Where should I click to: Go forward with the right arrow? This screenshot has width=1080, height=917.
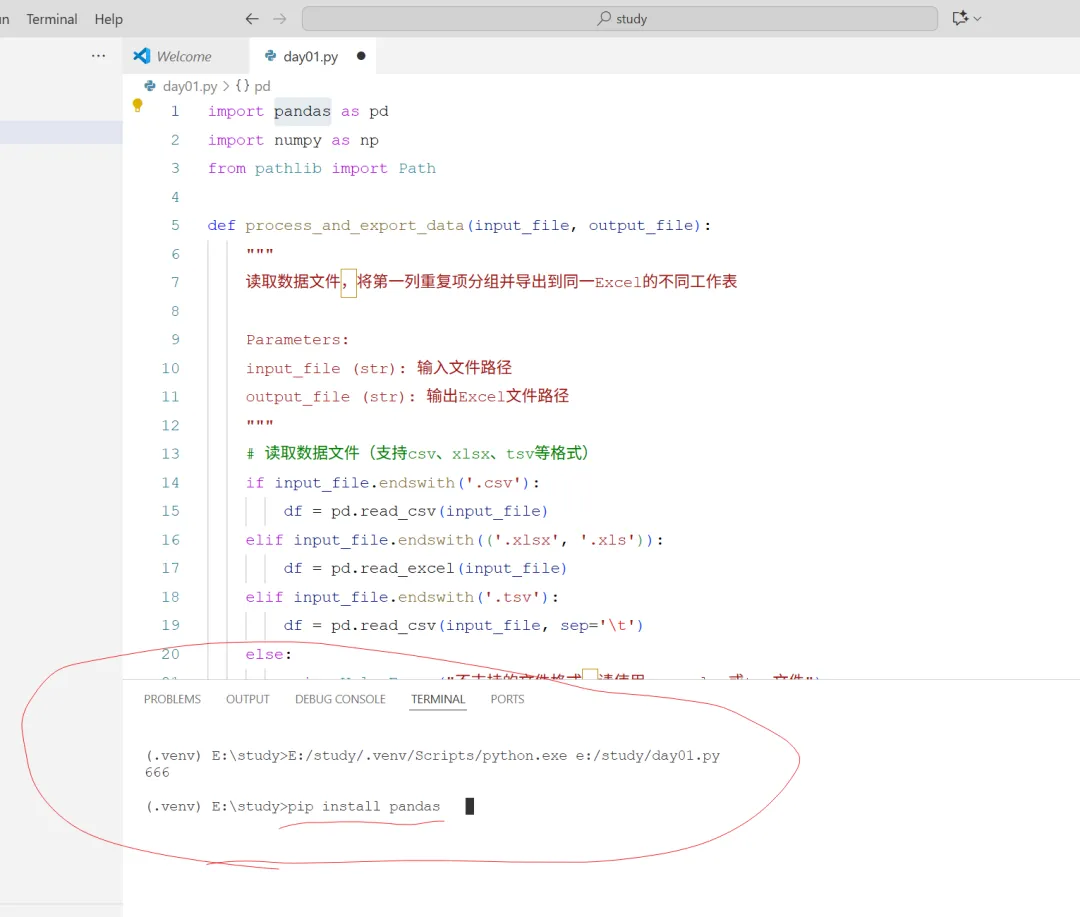(x=280, y=19)
